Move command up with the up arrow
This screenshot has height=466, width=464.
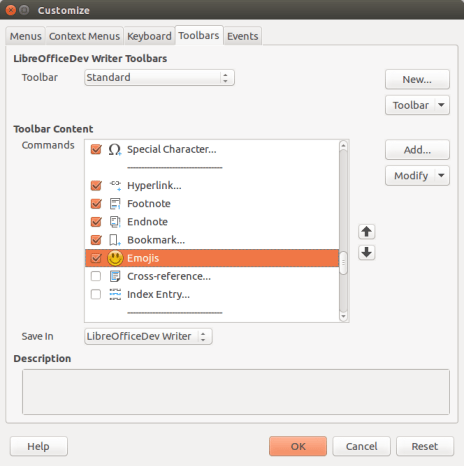point(367,232)
